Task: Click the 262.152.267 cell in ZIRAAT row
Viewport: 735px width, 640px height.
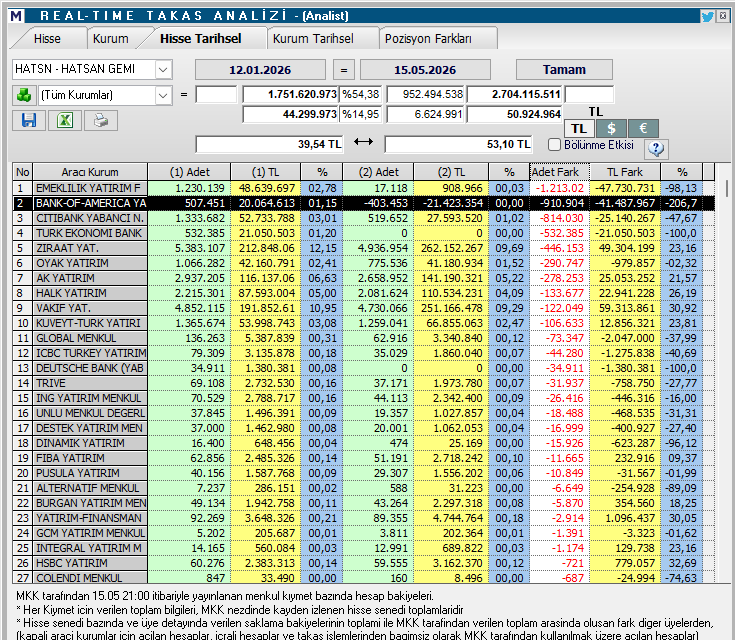Action: (x=451, y=248)
